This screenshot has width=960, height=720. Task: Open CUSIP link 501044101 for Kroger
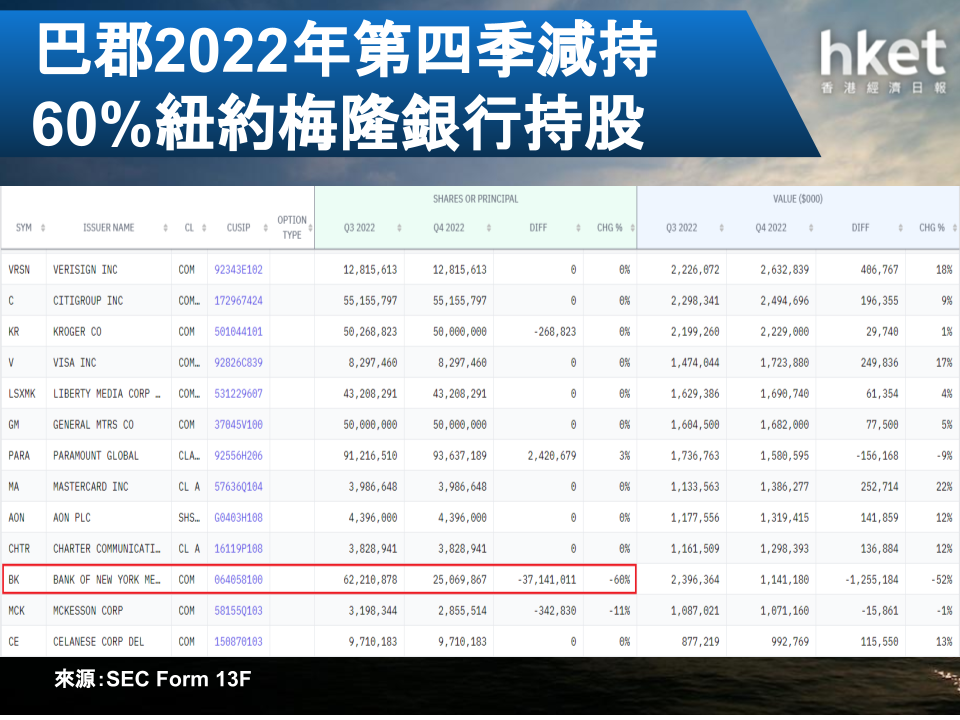coord(238,332)
